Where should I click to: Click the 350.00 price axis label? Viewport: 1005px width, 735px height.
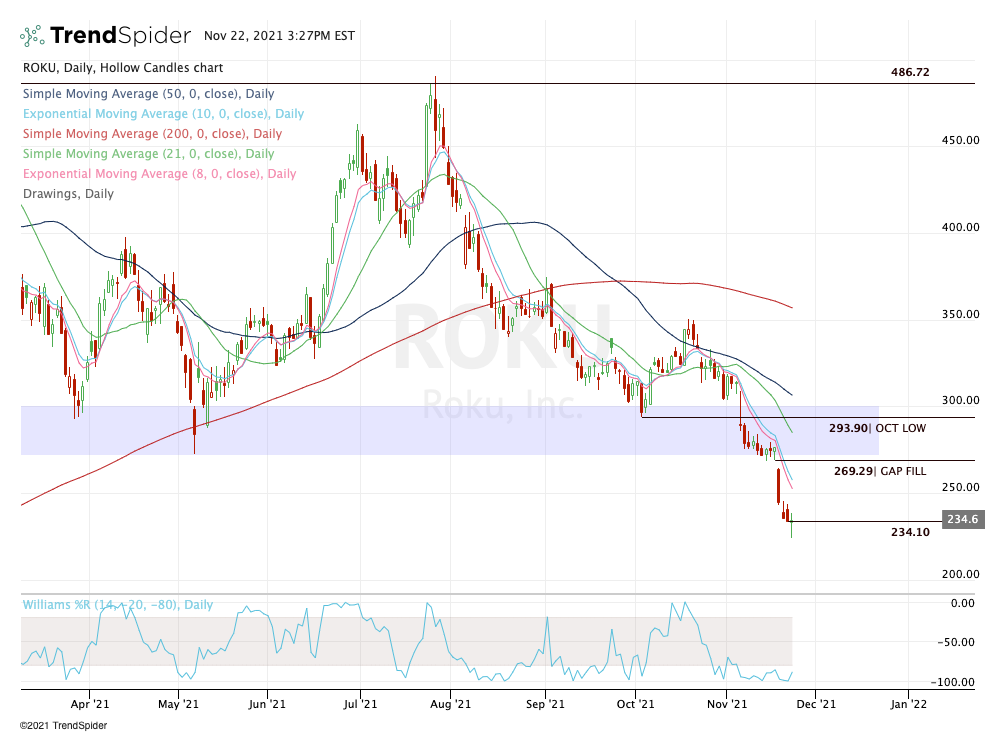[x=960, y=314]
